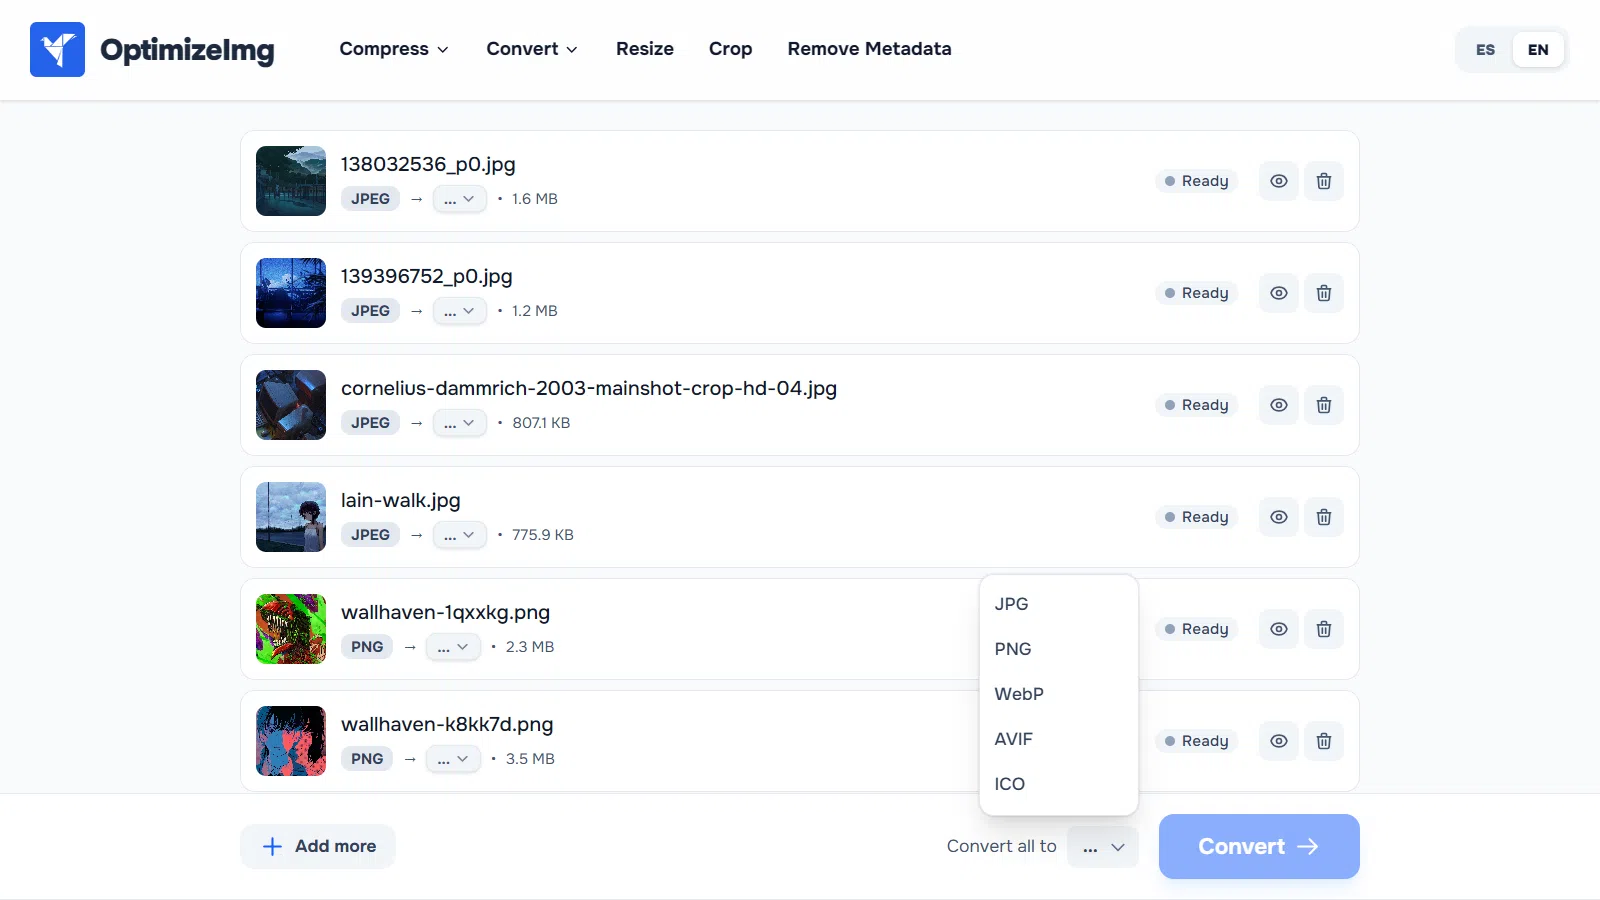The width and height of the screenshot is (1600, 900).
Task: Open format dropdown for 139396752_p0.jpg
Action: pos(460,311)
